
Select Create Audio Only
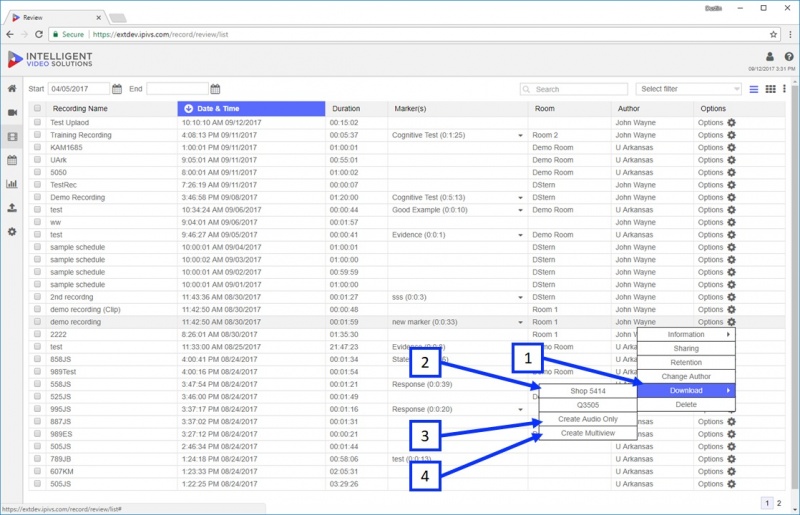(x=588, y=419)
